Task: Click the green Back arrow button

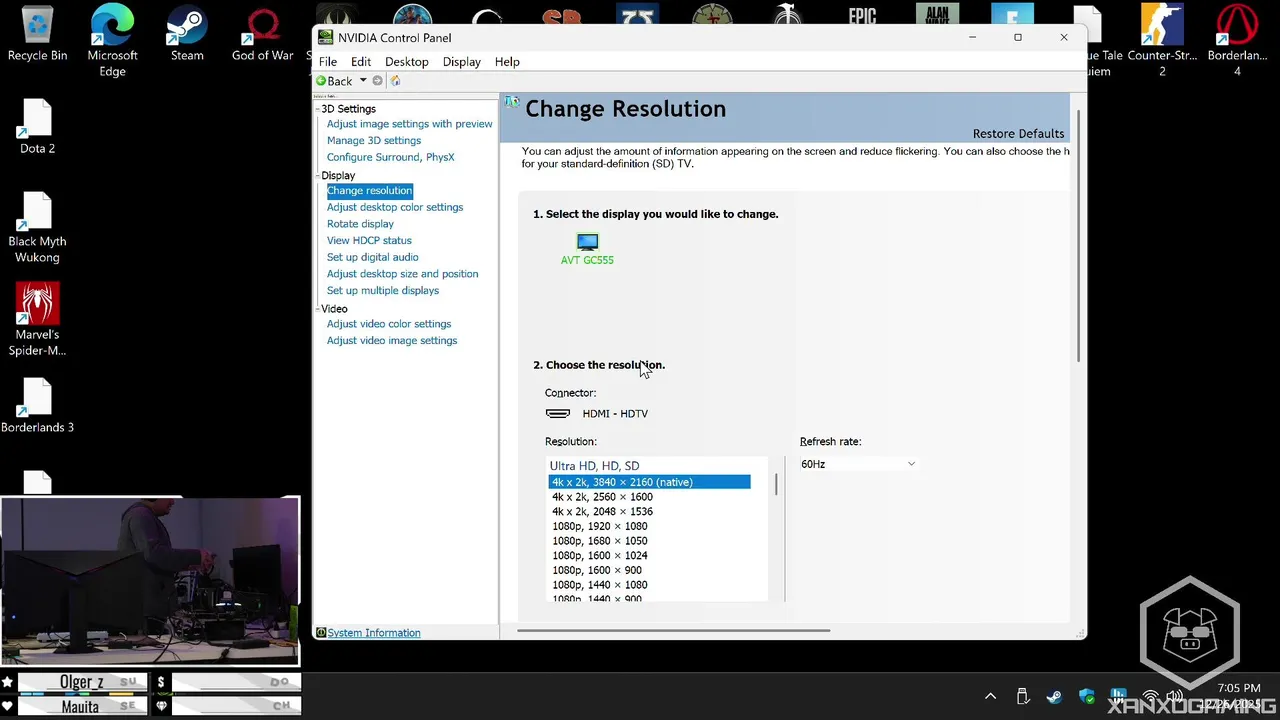Action: click(x=335, y=81)
